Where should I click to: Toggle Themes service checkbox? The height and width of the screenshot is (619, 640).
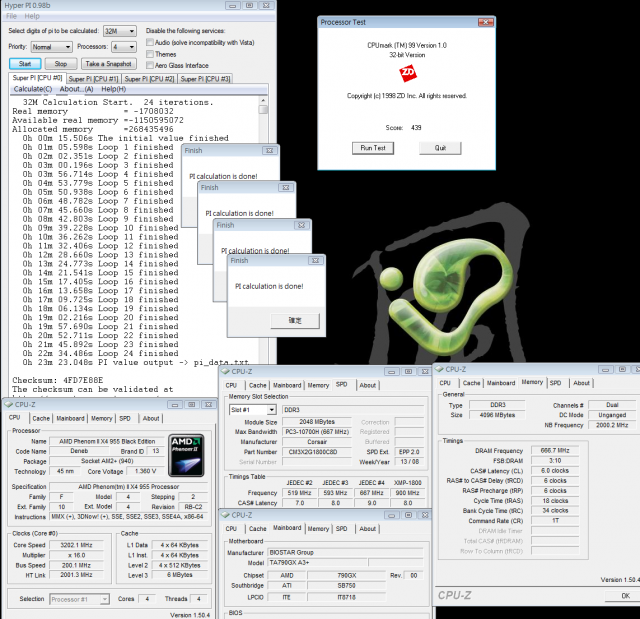(x=150, y=54)
